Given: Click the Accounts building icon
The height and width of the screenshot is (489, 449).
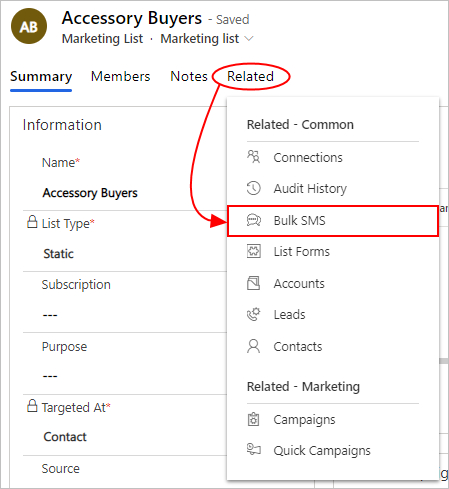Looking at the screenshot, I should (x=253, y=283).
